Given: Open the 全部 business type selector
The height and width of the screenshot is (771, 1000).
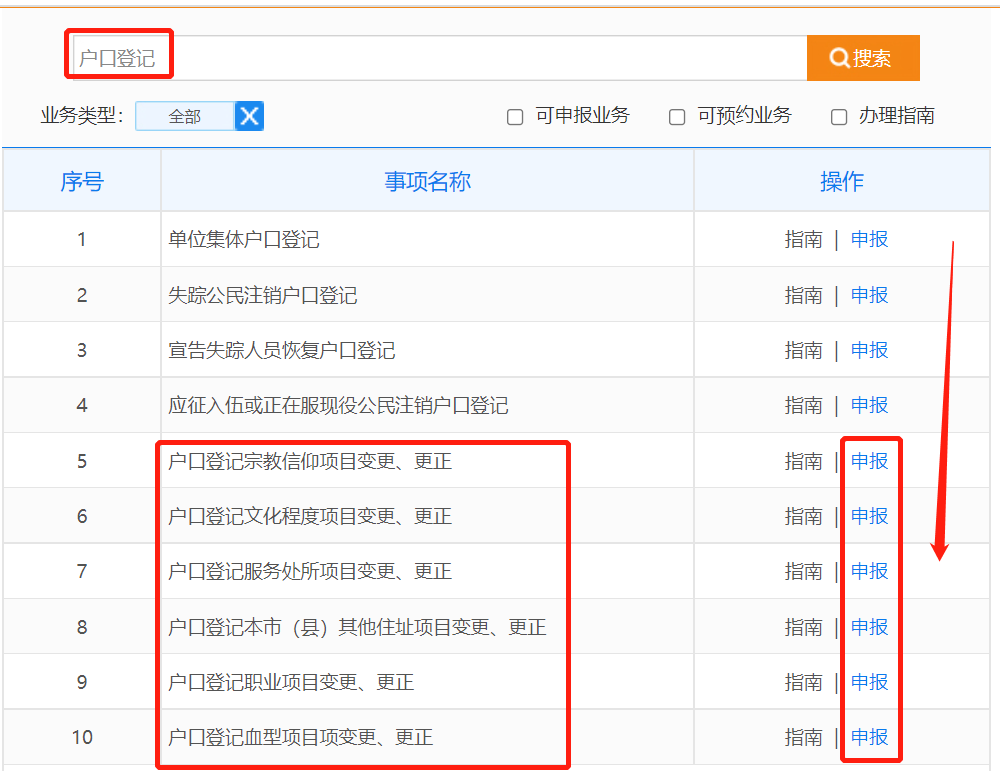Looking at the screenshot, I should pos(185,116).
